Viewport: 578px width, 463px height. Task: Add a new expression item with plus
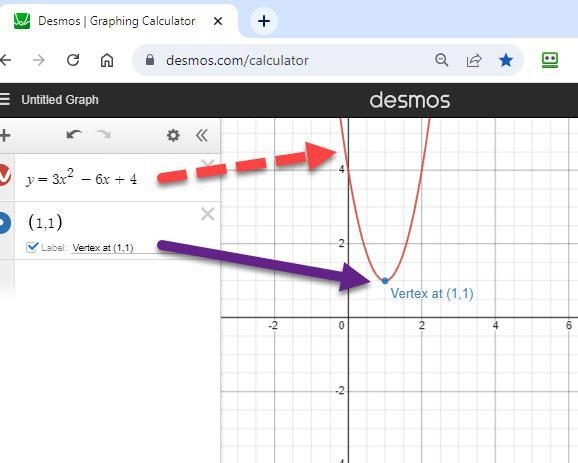[x=5, y=136]
